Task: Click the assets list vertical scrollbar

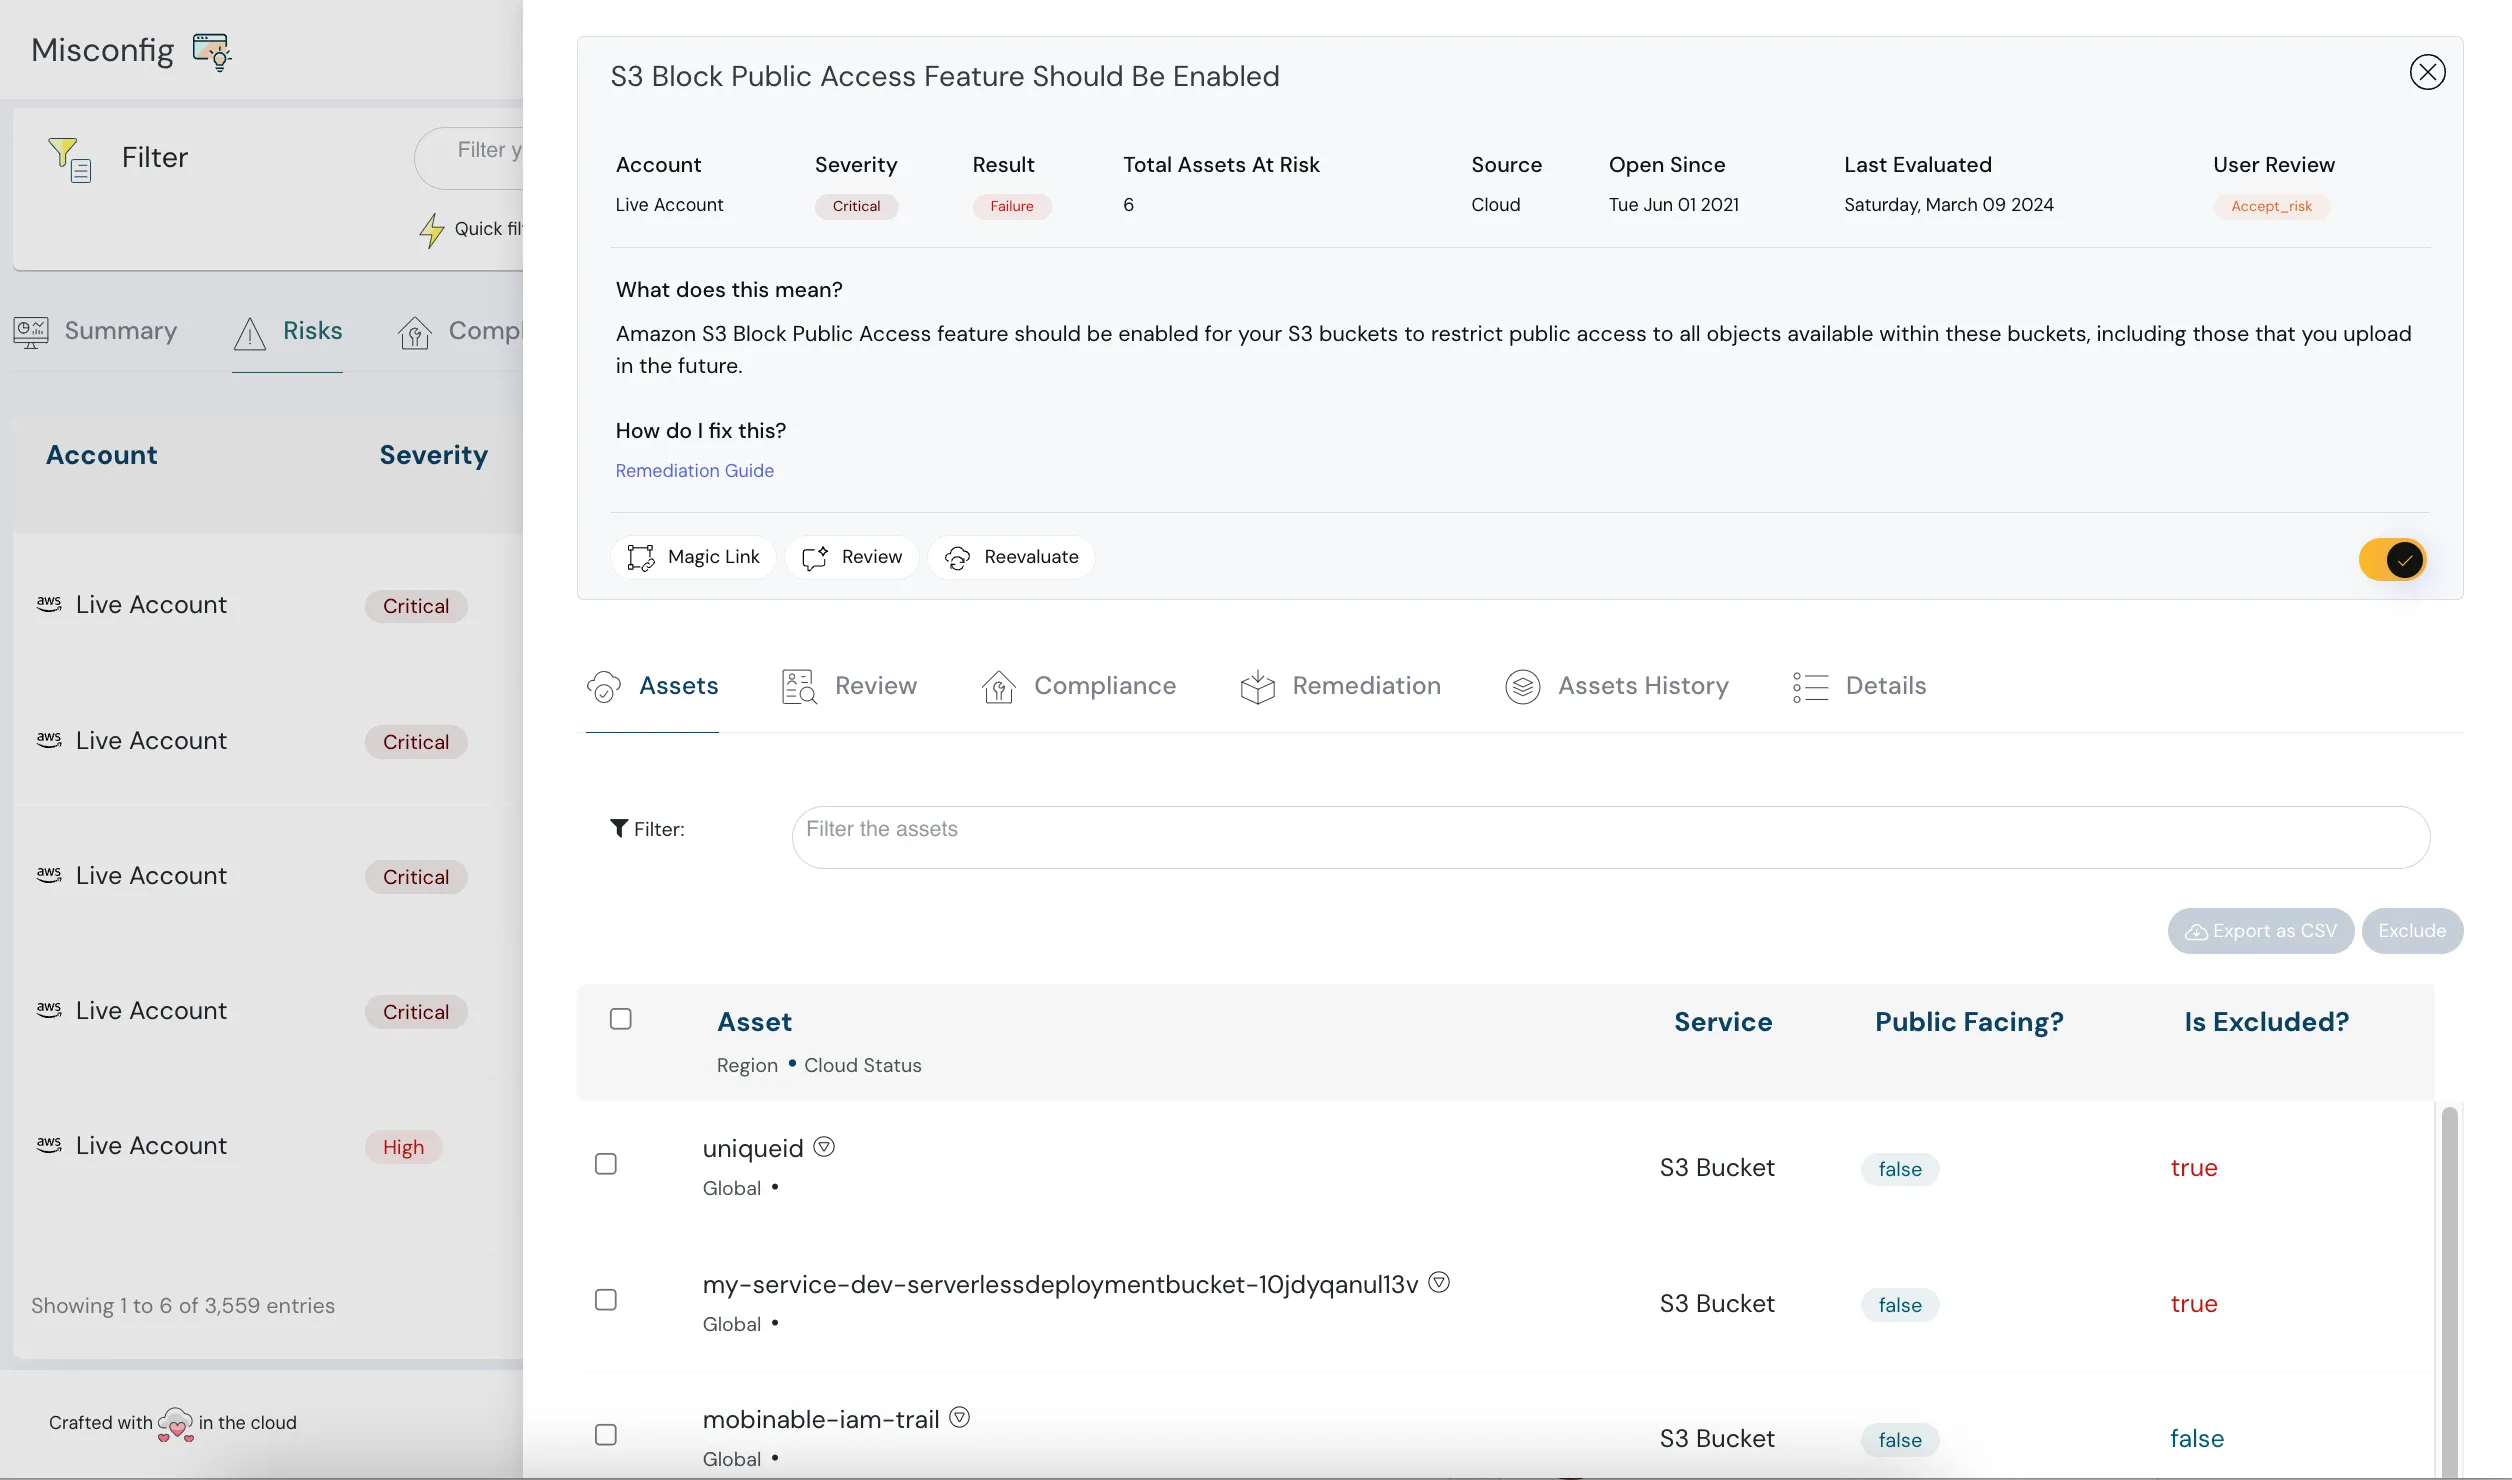Action: [x=2449, y=1290]
